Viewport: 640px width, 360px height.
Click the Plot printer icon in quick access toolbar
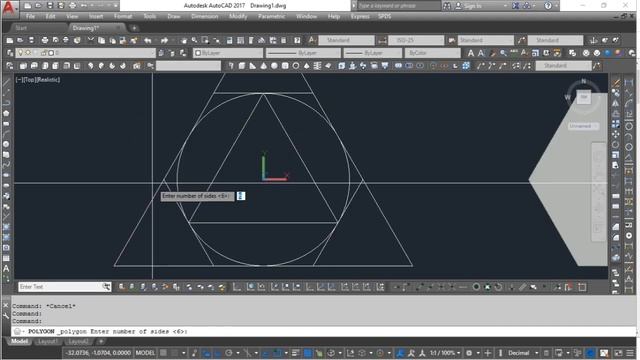[73, 6]
